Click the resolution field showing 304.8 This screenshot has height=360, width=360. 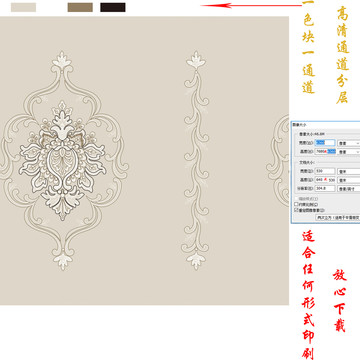325,188
